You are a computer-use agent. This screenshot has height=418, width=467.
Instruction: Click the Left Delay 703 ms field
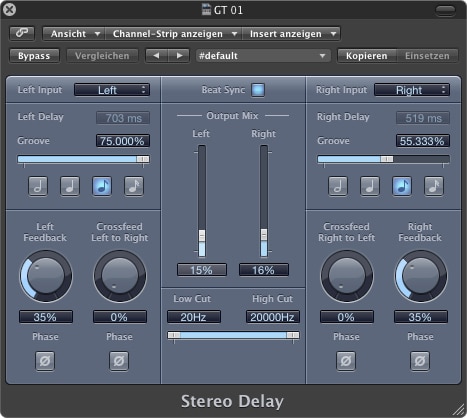coord(123,118)
